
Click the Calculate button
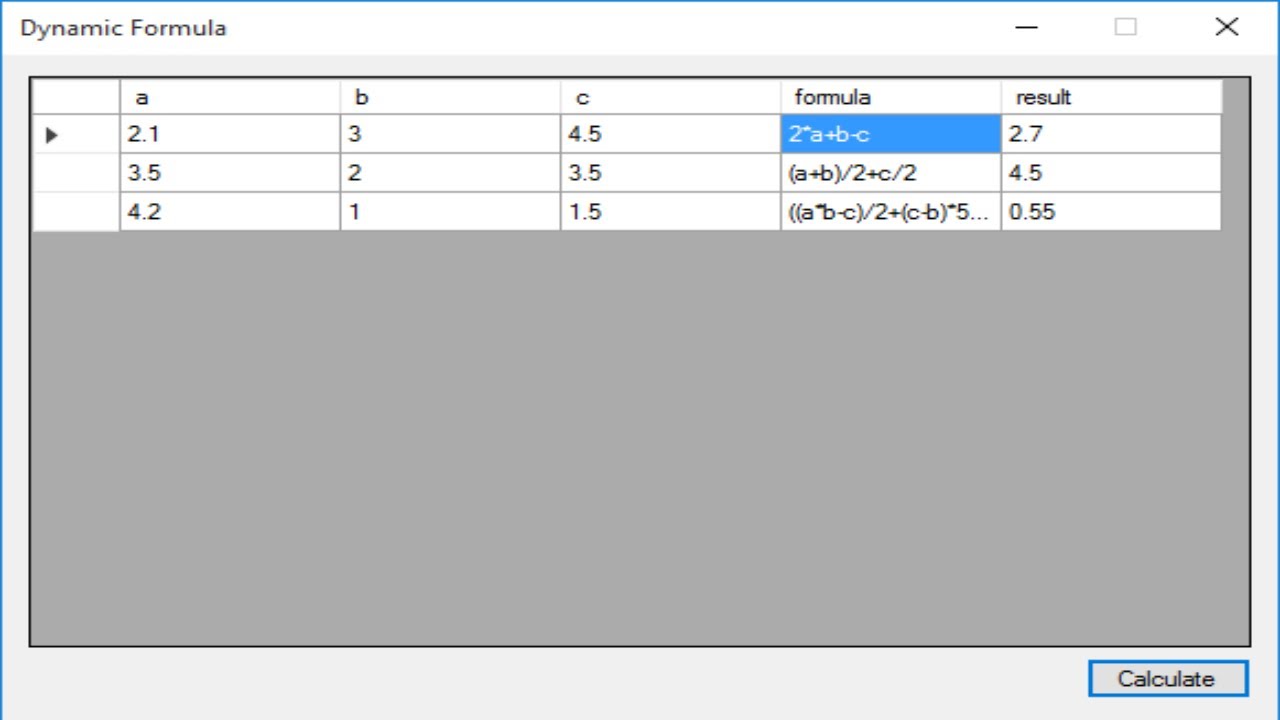point(1168,679)
